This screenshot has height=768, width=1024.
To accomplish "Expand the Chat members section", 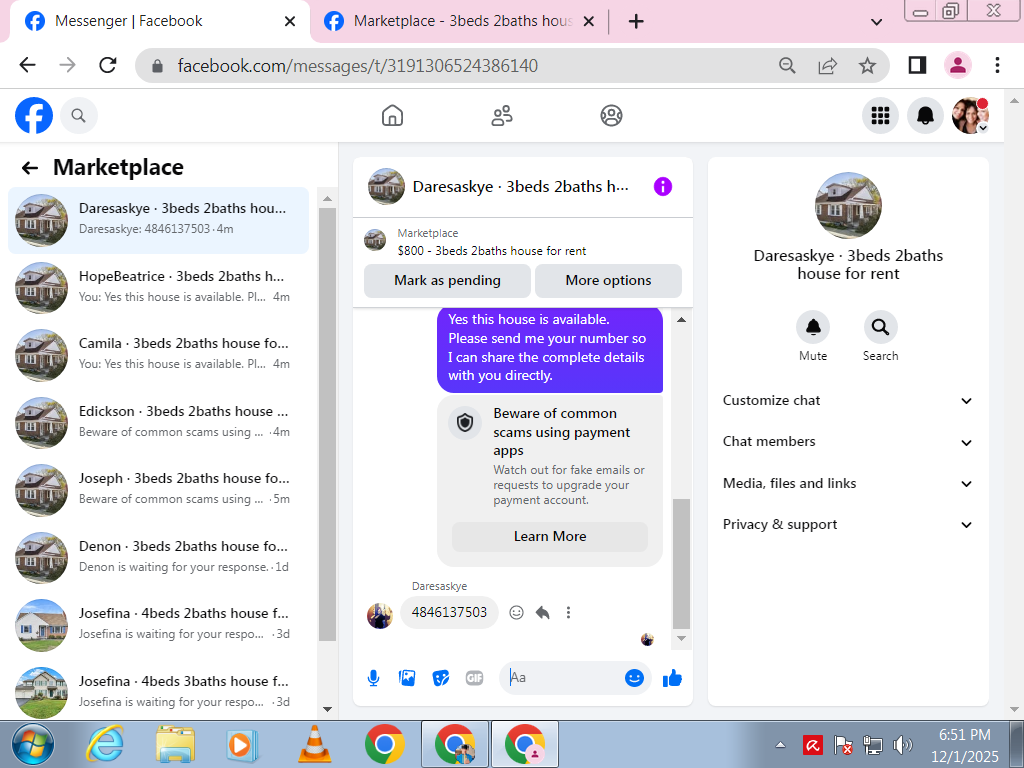I will coord(848,442).
